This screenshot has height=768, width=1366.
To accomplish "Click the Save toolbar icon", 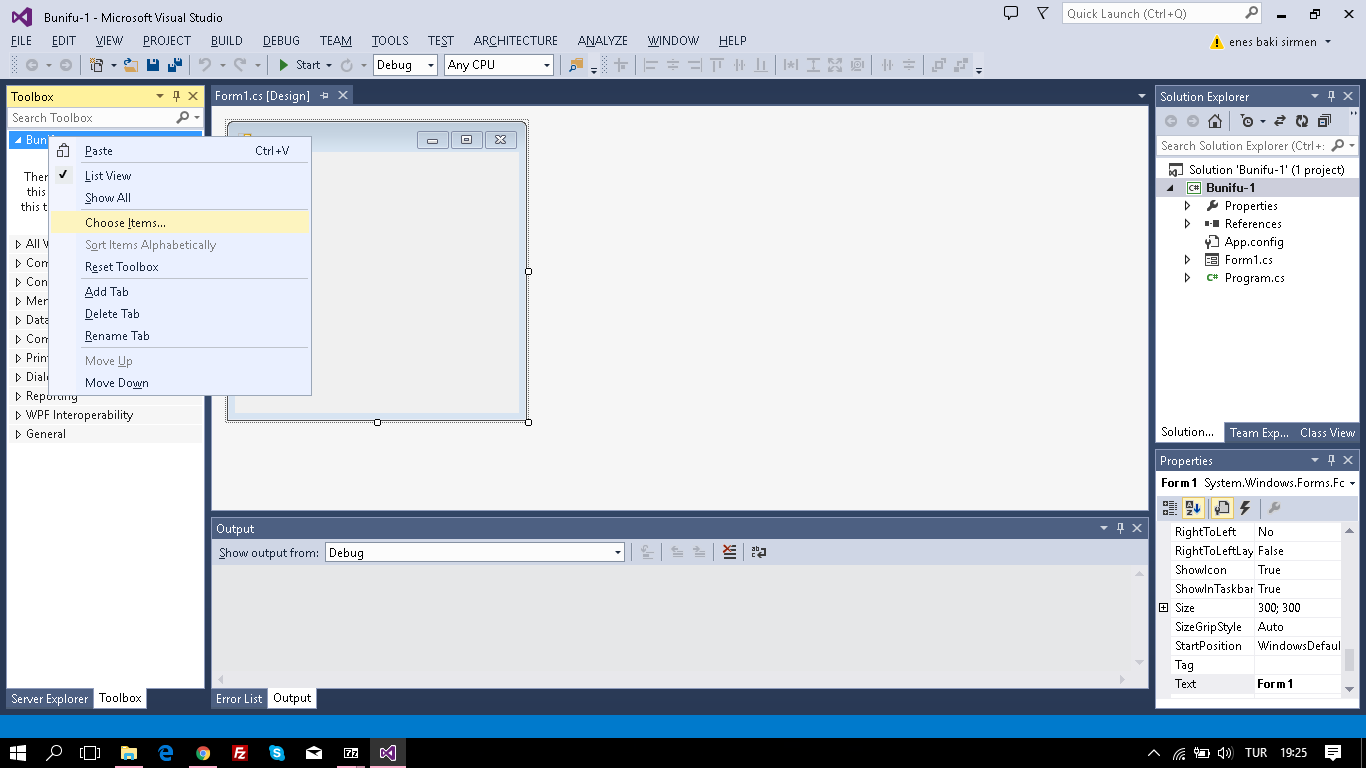I will (x=153, y=65).
